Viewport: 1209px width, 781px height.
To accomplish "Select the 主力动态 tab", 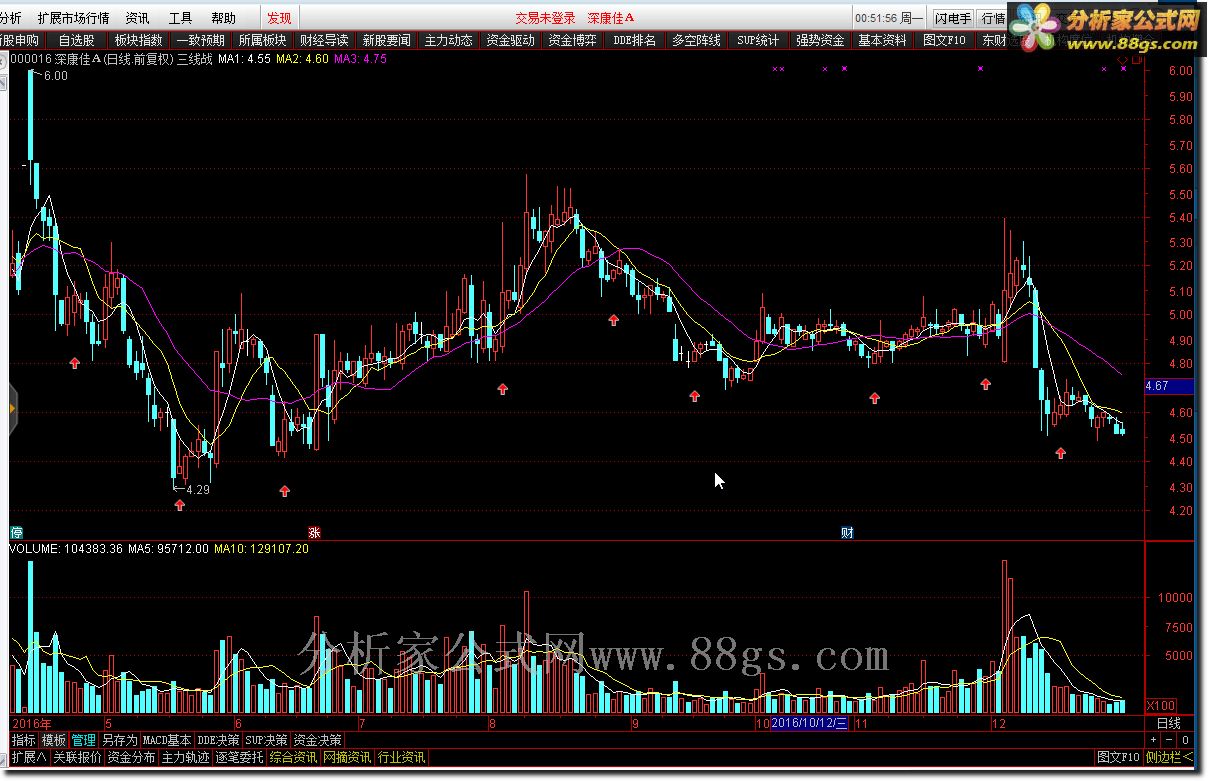I will [x=448, y=40].
